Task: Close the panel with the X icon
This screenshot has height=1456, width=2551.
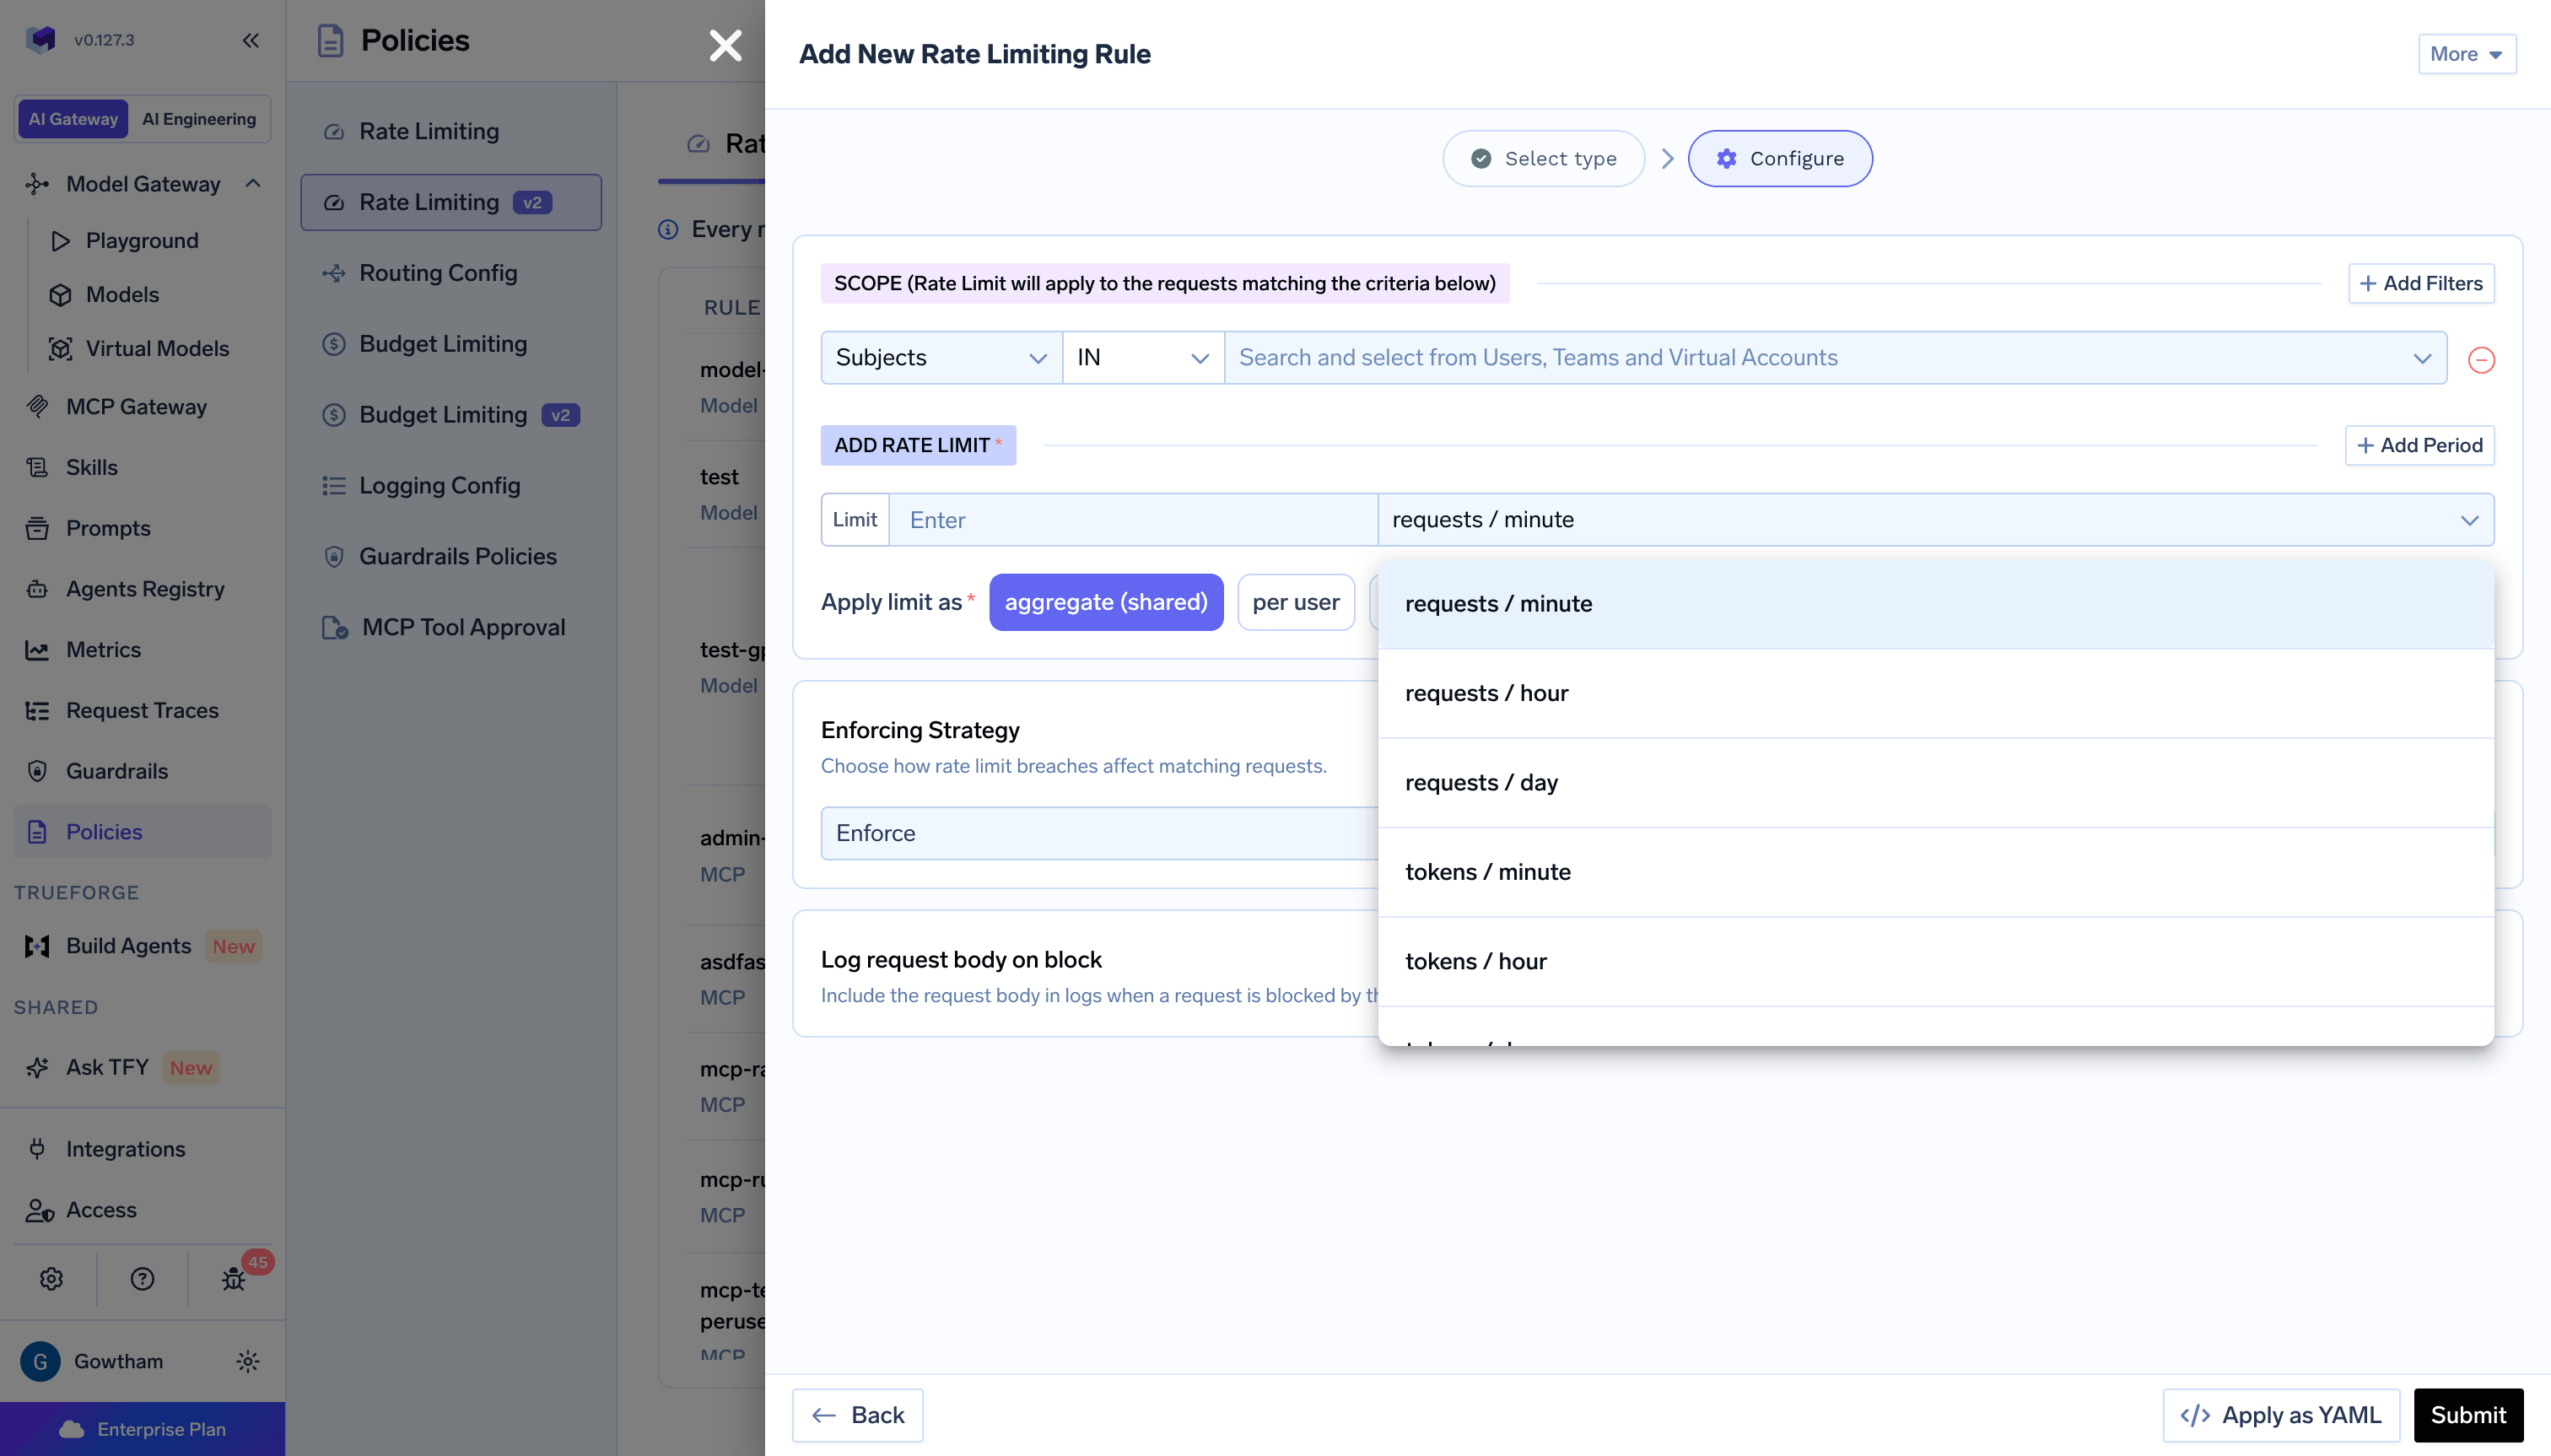Action: click(725, 45)
